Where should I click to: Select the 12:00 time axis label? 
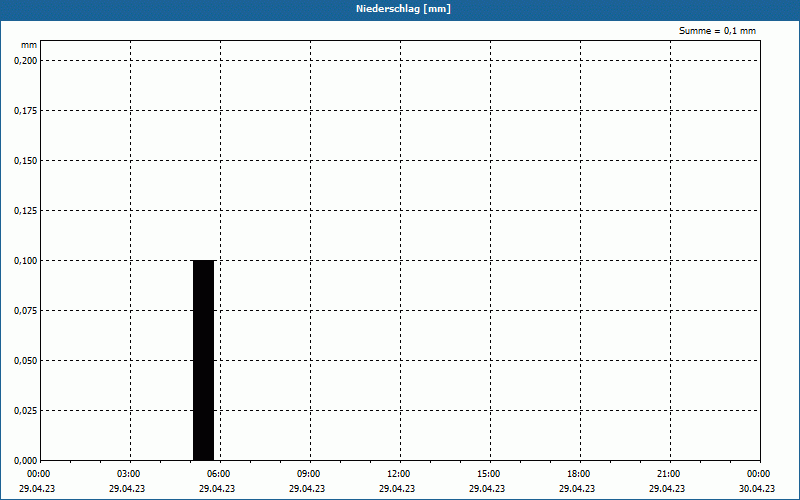click(398, 474)
